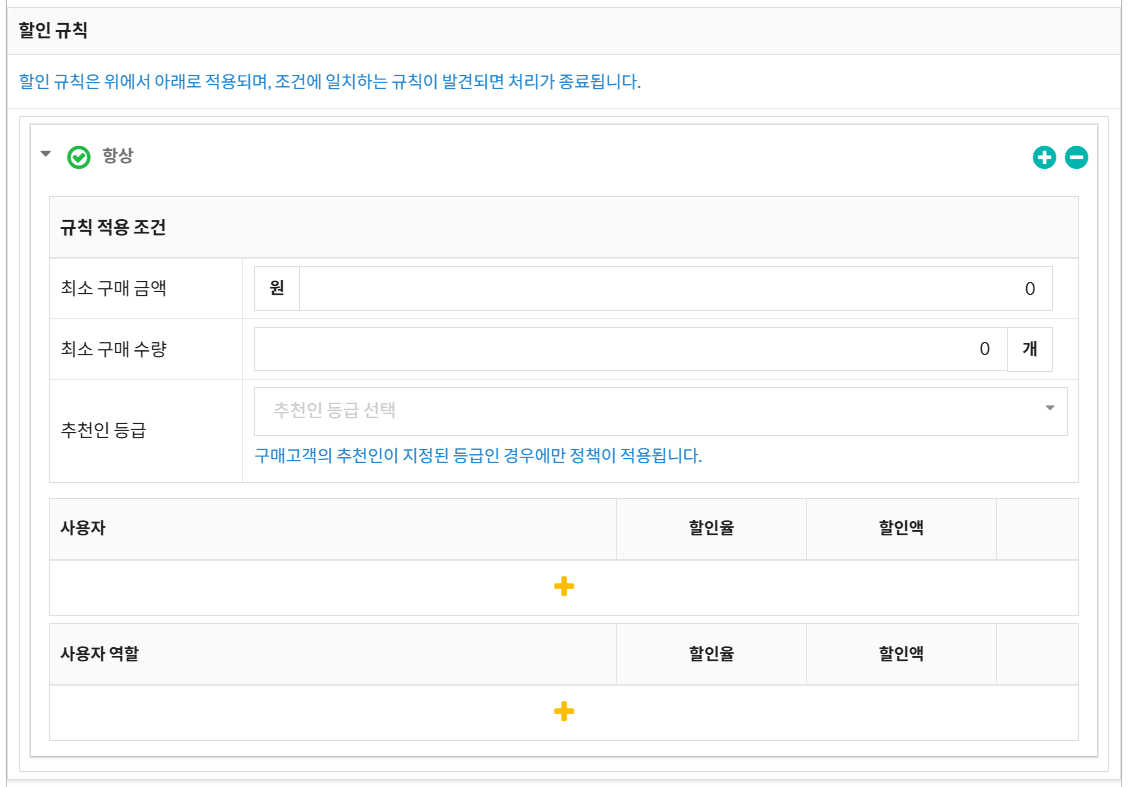Click the dropdown arrow in 추천인 등급 field

pyautogui.click(x=1050, y=408)
